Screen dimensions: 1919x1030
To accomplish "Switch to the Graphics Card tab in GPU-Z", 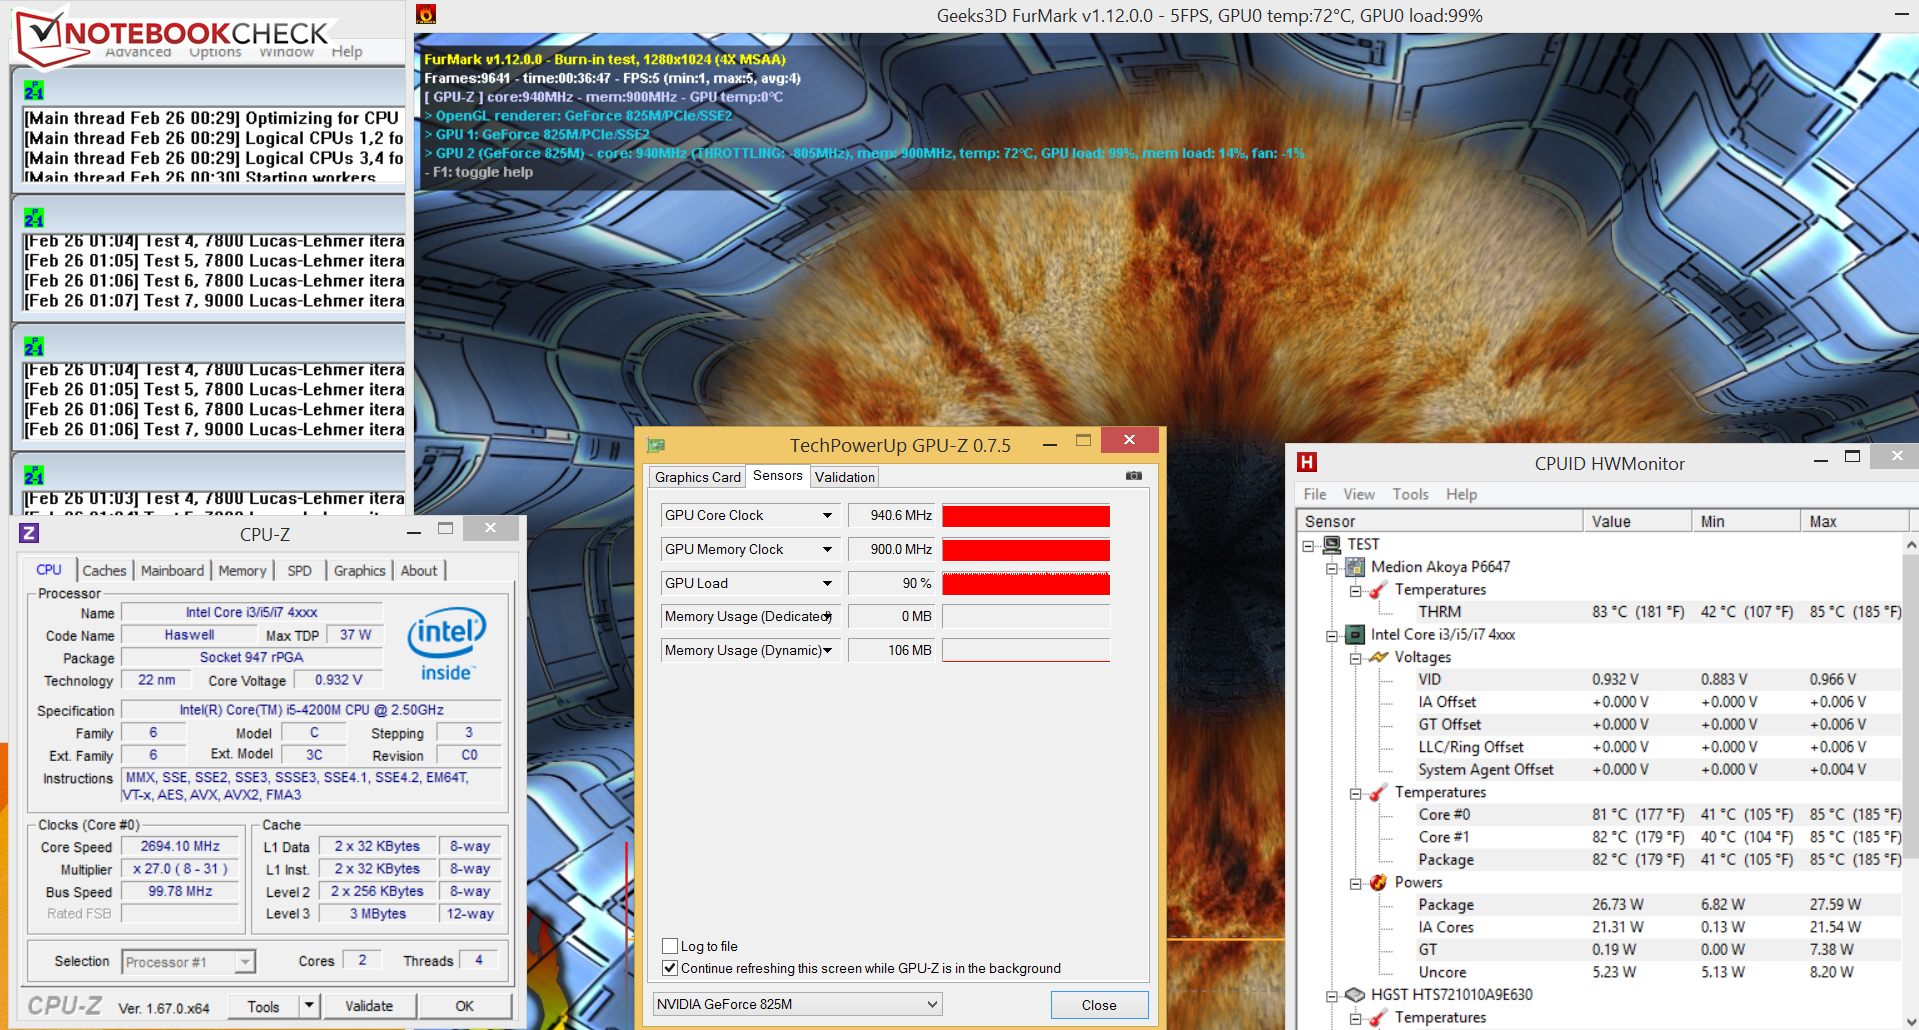I will tap(698, 477).
